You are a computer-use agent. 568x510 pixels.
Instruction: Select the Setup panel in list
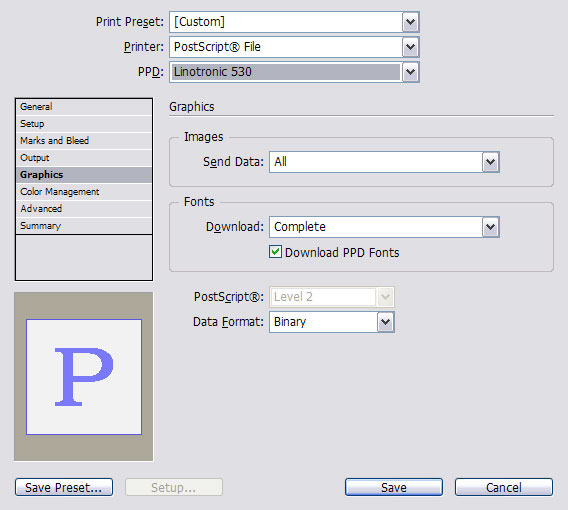coord(84,124)
